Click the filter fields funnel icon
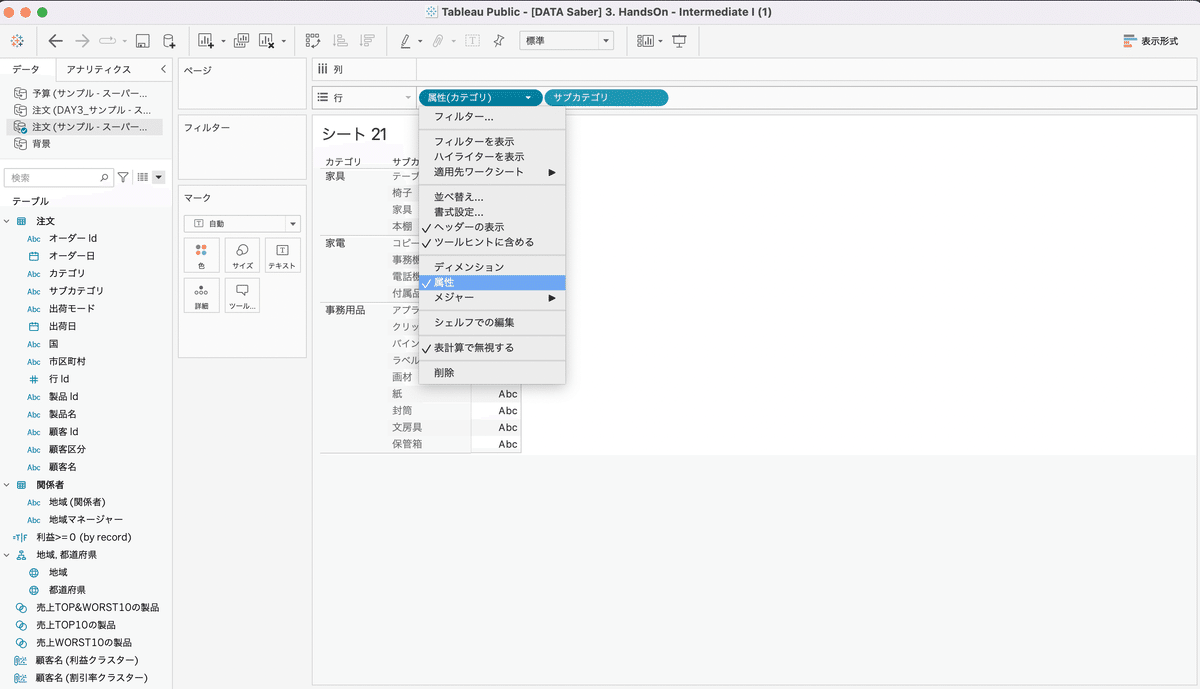Screen dimensions: 1200x689 (124, 177)
